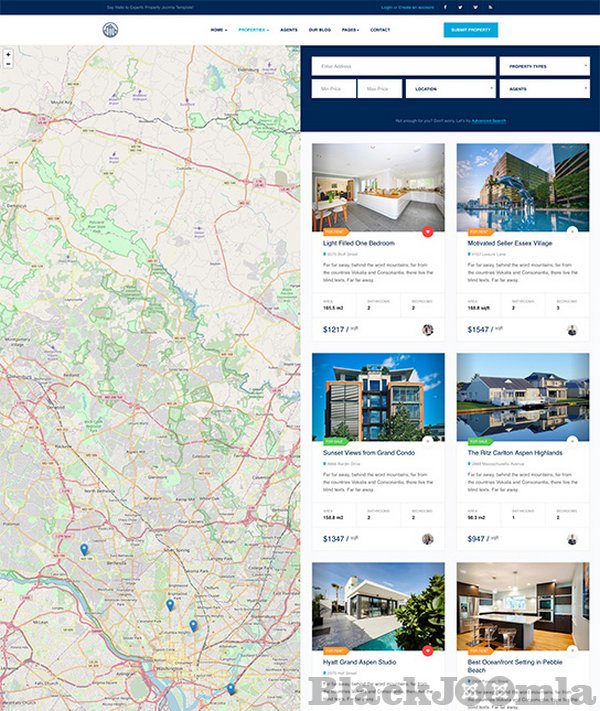Viewport: 600px width, 711px height.
Task: Expand the Agents dropdown
Action: pyautogui.click(x=544, y=89)
